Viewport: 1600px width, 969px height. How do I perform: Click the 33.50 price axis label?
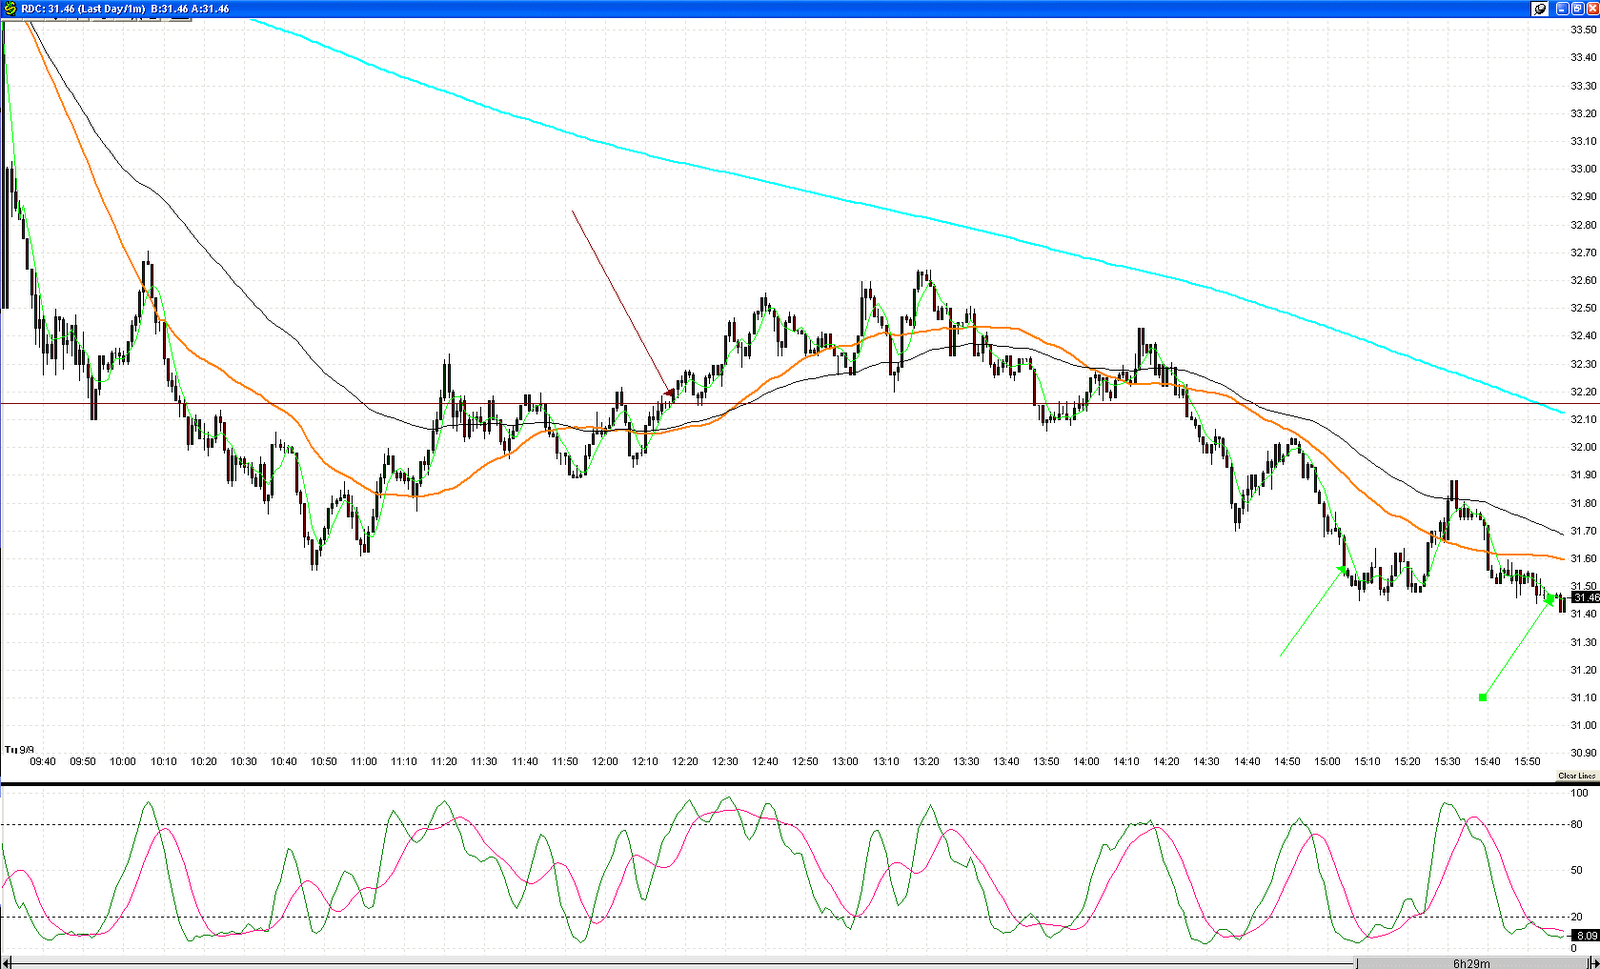[1583, 30]
